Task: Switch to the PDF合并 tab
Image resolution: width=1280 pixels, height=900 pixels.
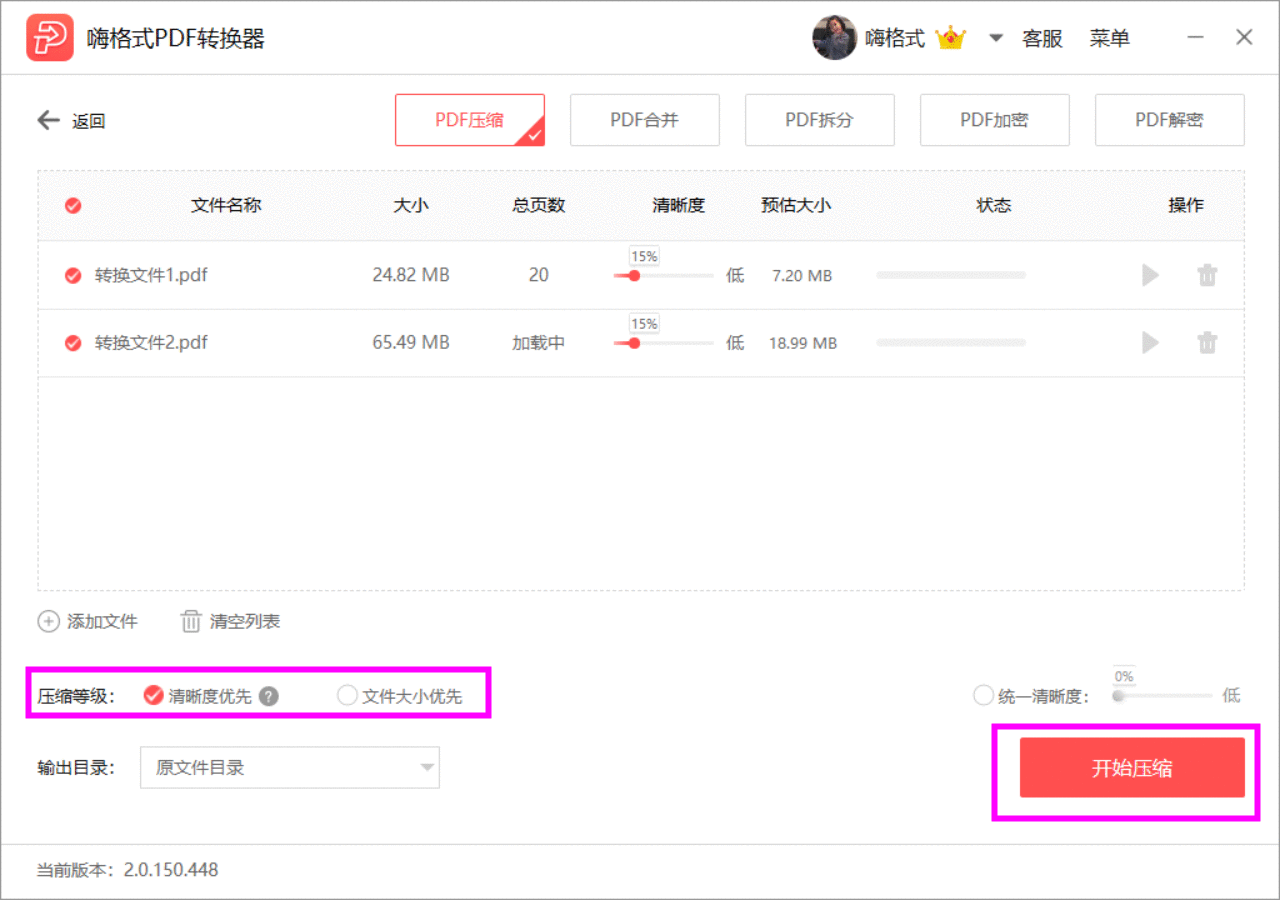Action: (644, 119)
